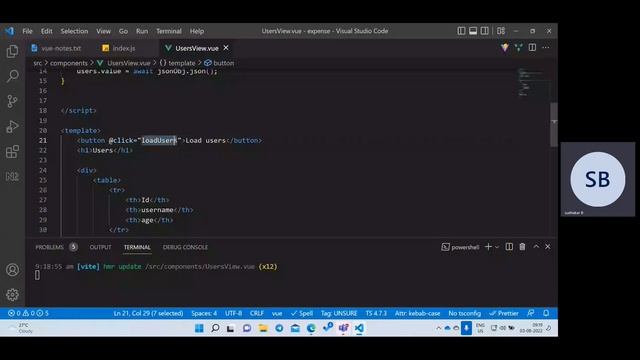
Task: Open the Search view in activity bar
Action: (12, 76)
